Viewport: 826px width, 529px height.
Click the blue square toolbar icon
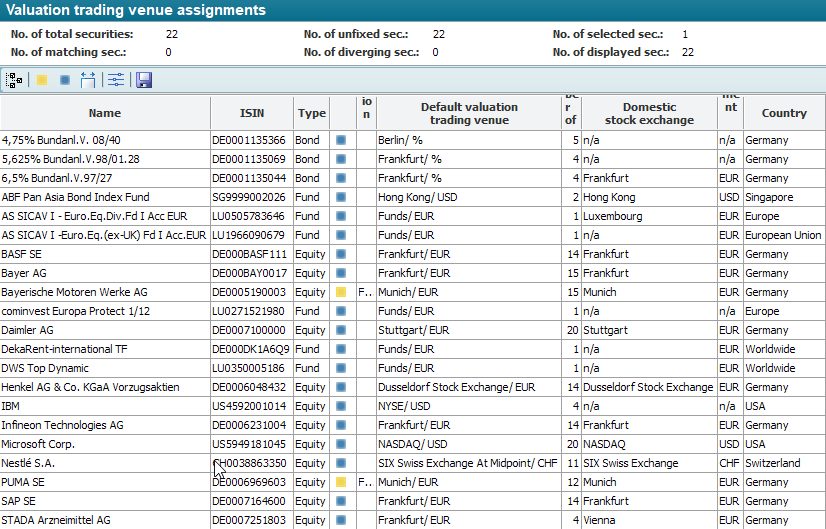tap(65, 80)
